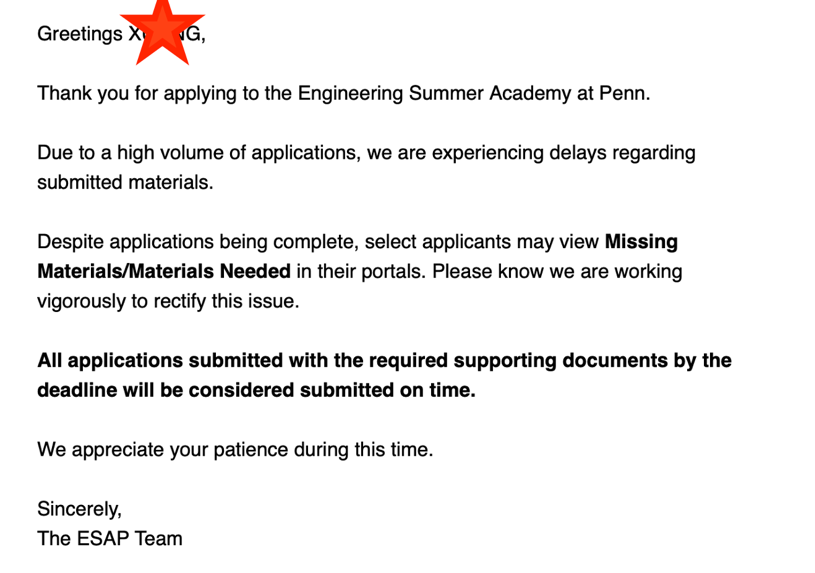Click bold "required supporting documents" text
This screenshot has width=815, height=573.
(509, 360)
